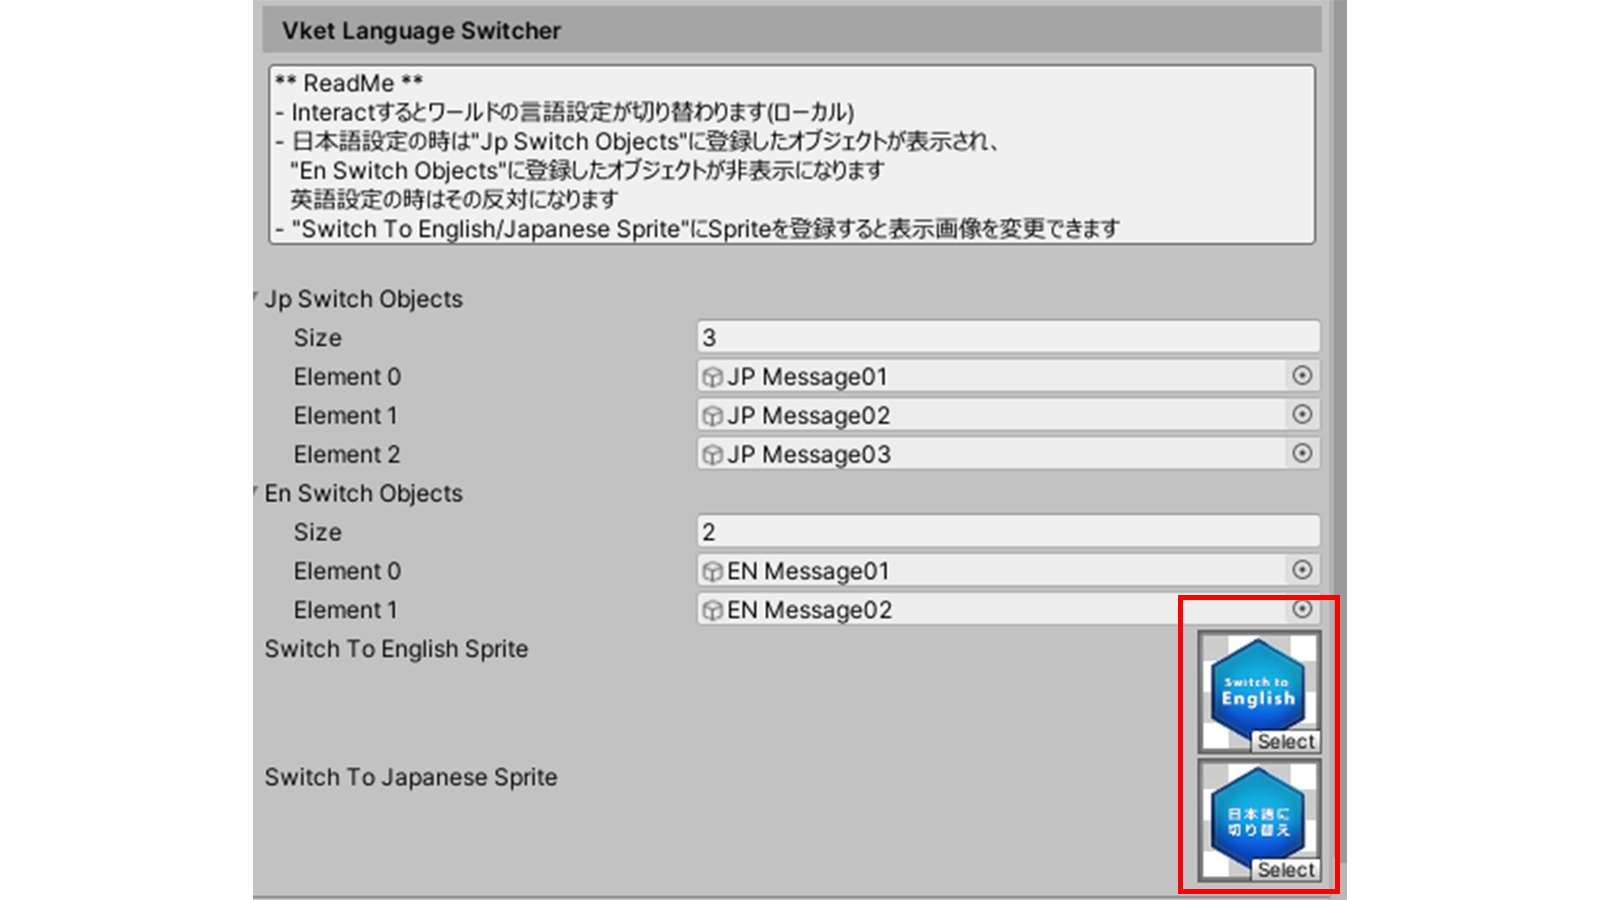Open object picker for EN Message02
The image size is (1600, 900).
(x=1302, y=609)
